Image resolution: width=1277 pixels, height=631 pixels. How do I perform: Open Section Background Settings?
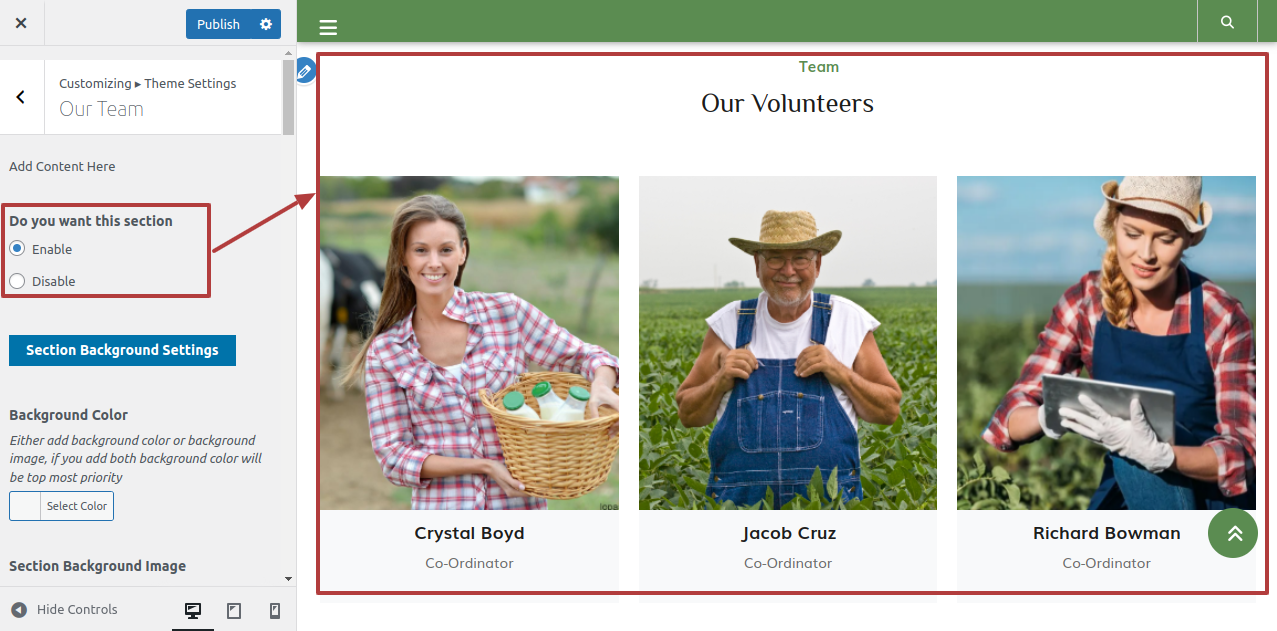click(122, 350)
